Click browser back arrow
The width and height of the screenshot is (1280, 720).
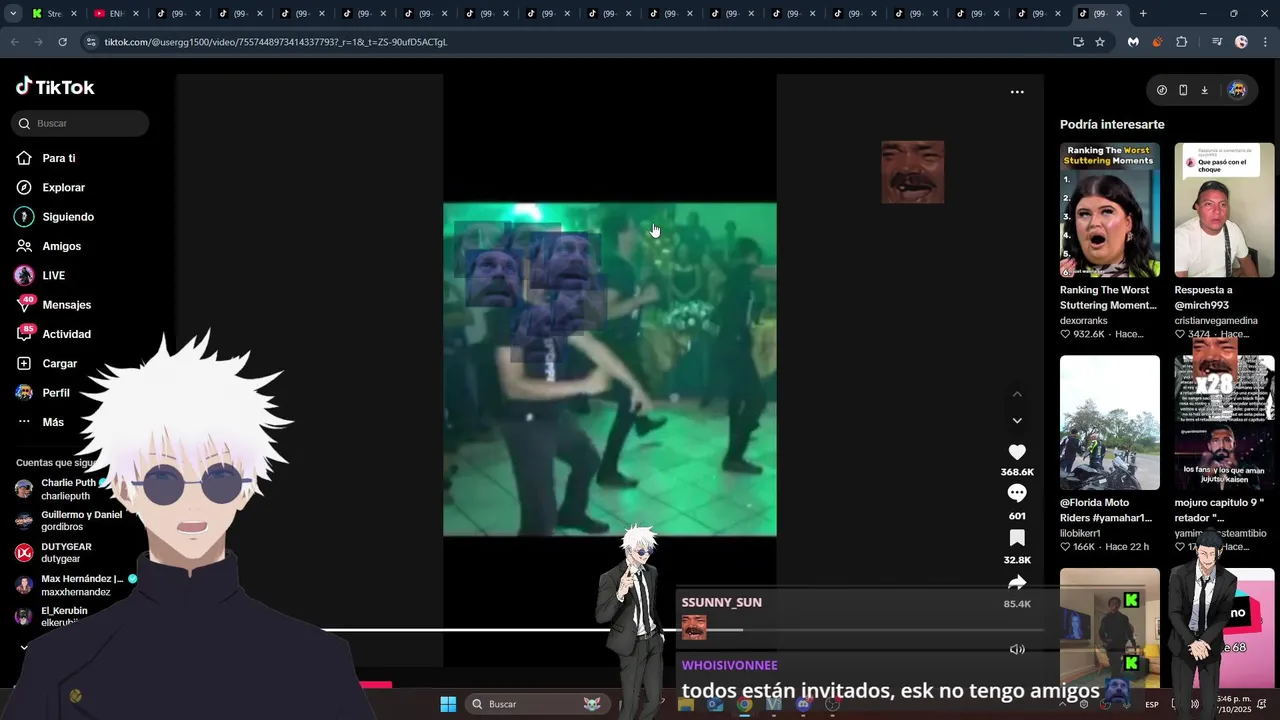pyautogui.click(x=15, y=42)
